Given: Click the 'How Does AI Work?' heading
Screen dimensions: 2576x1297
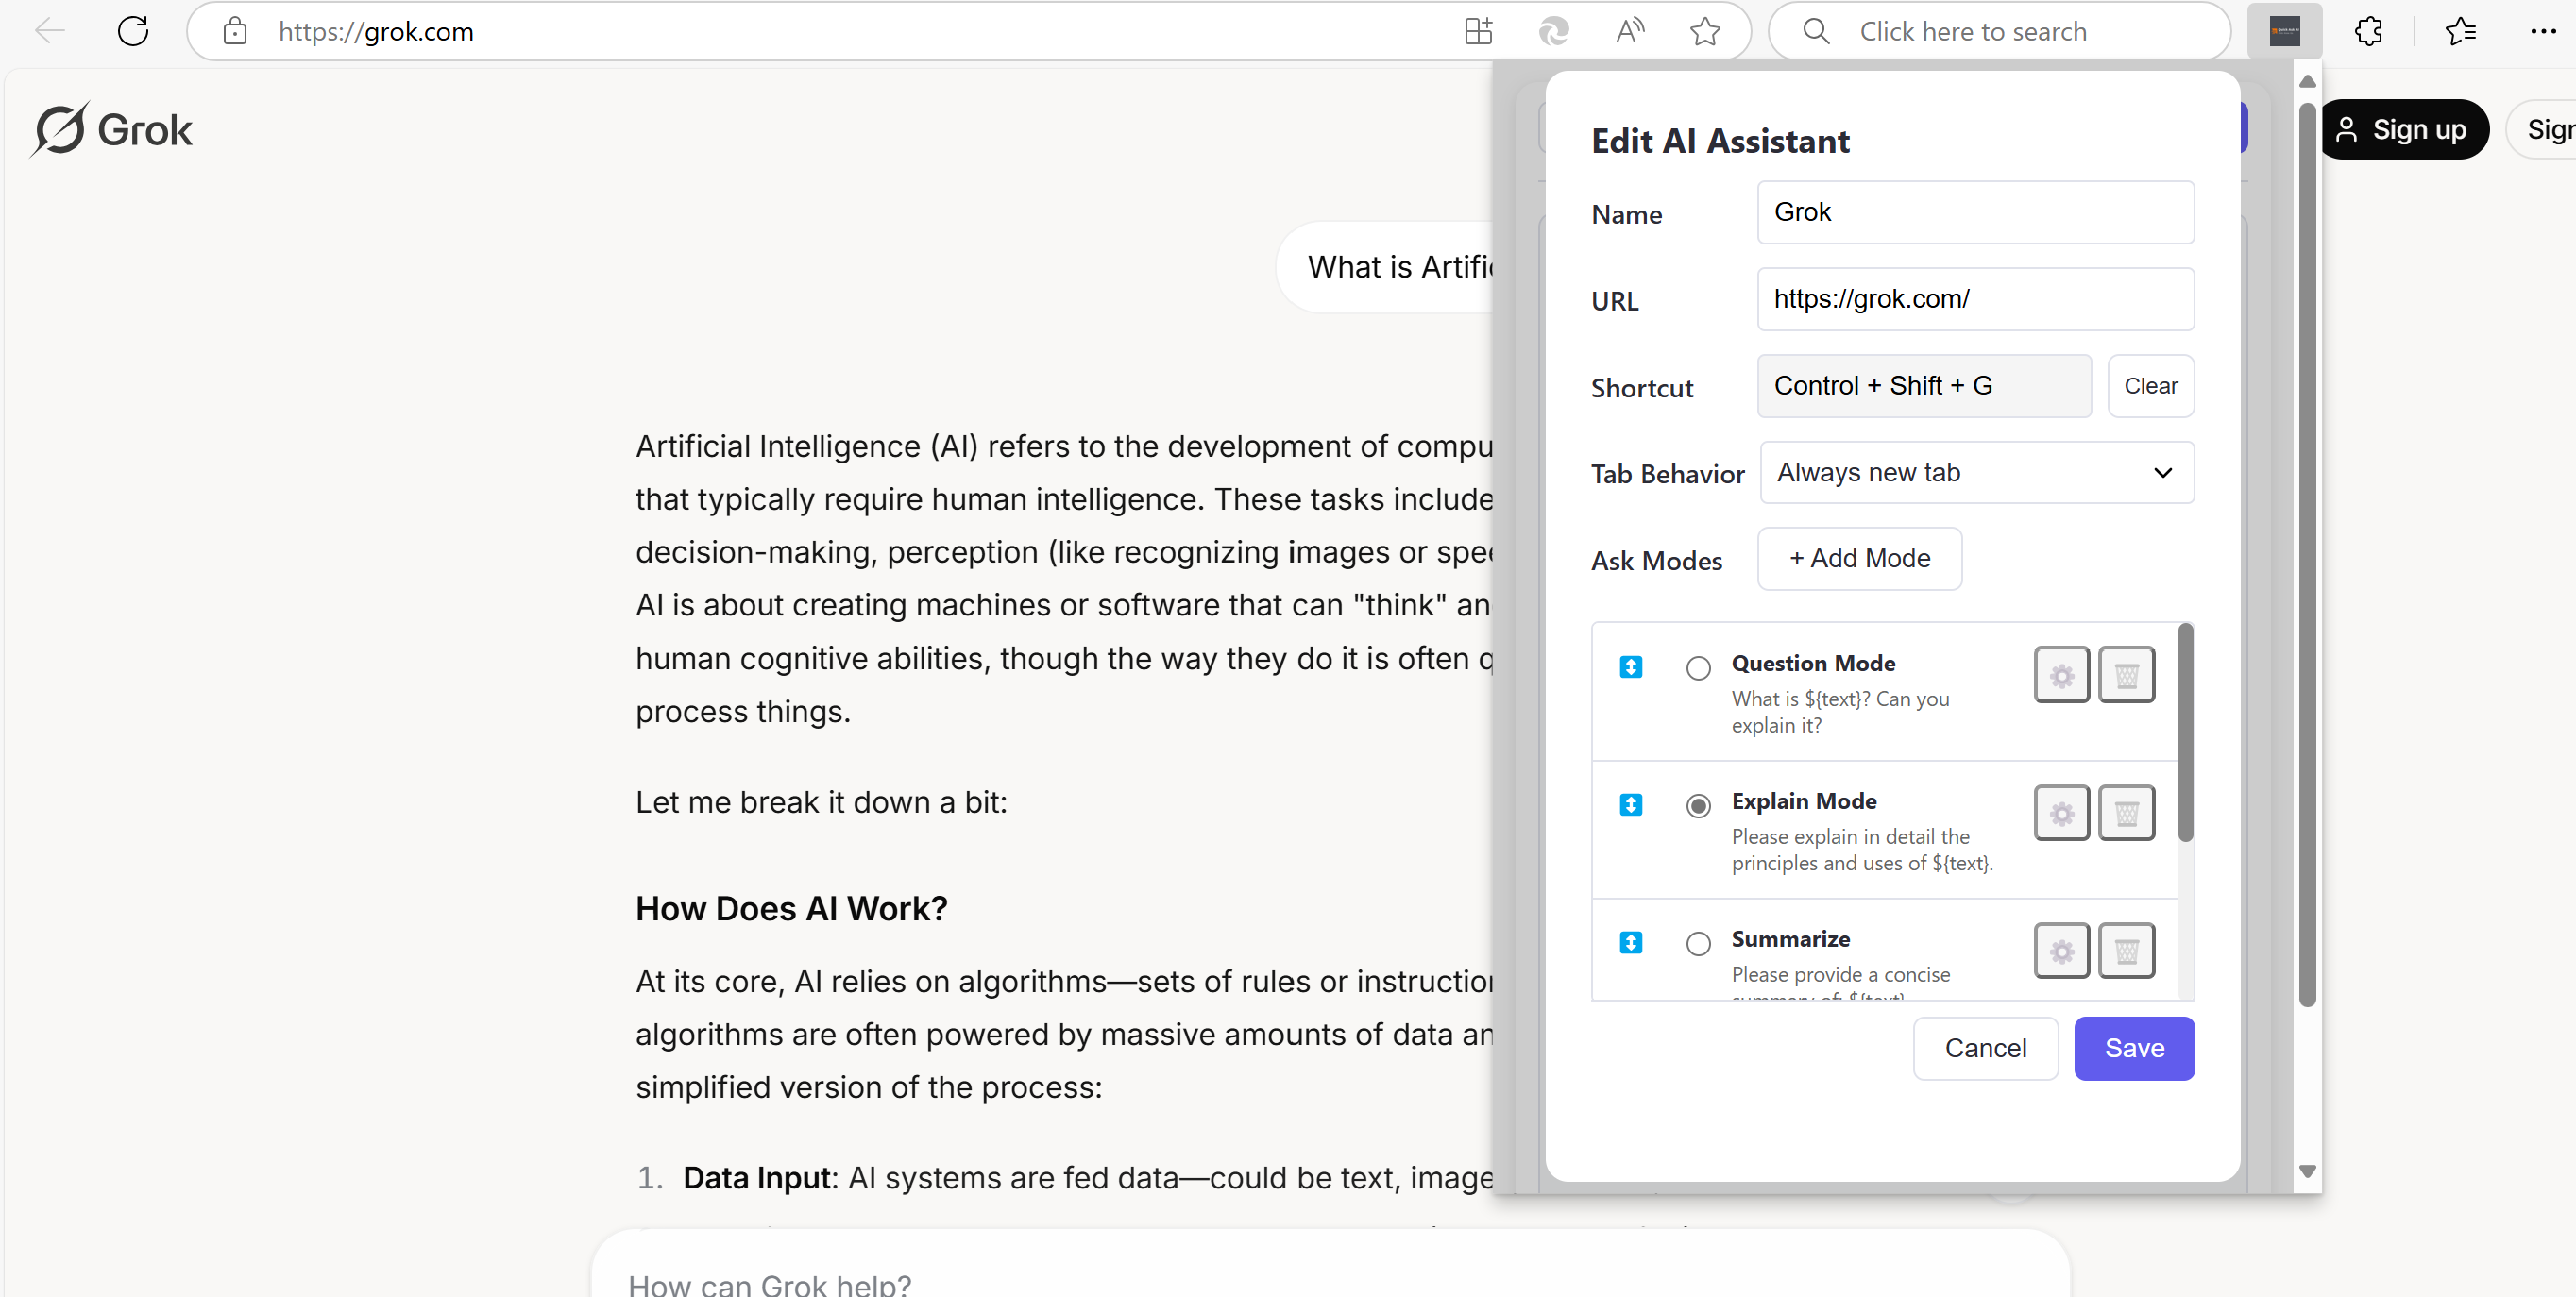Looking at the screenshot, I should click(x=791, y=909).
